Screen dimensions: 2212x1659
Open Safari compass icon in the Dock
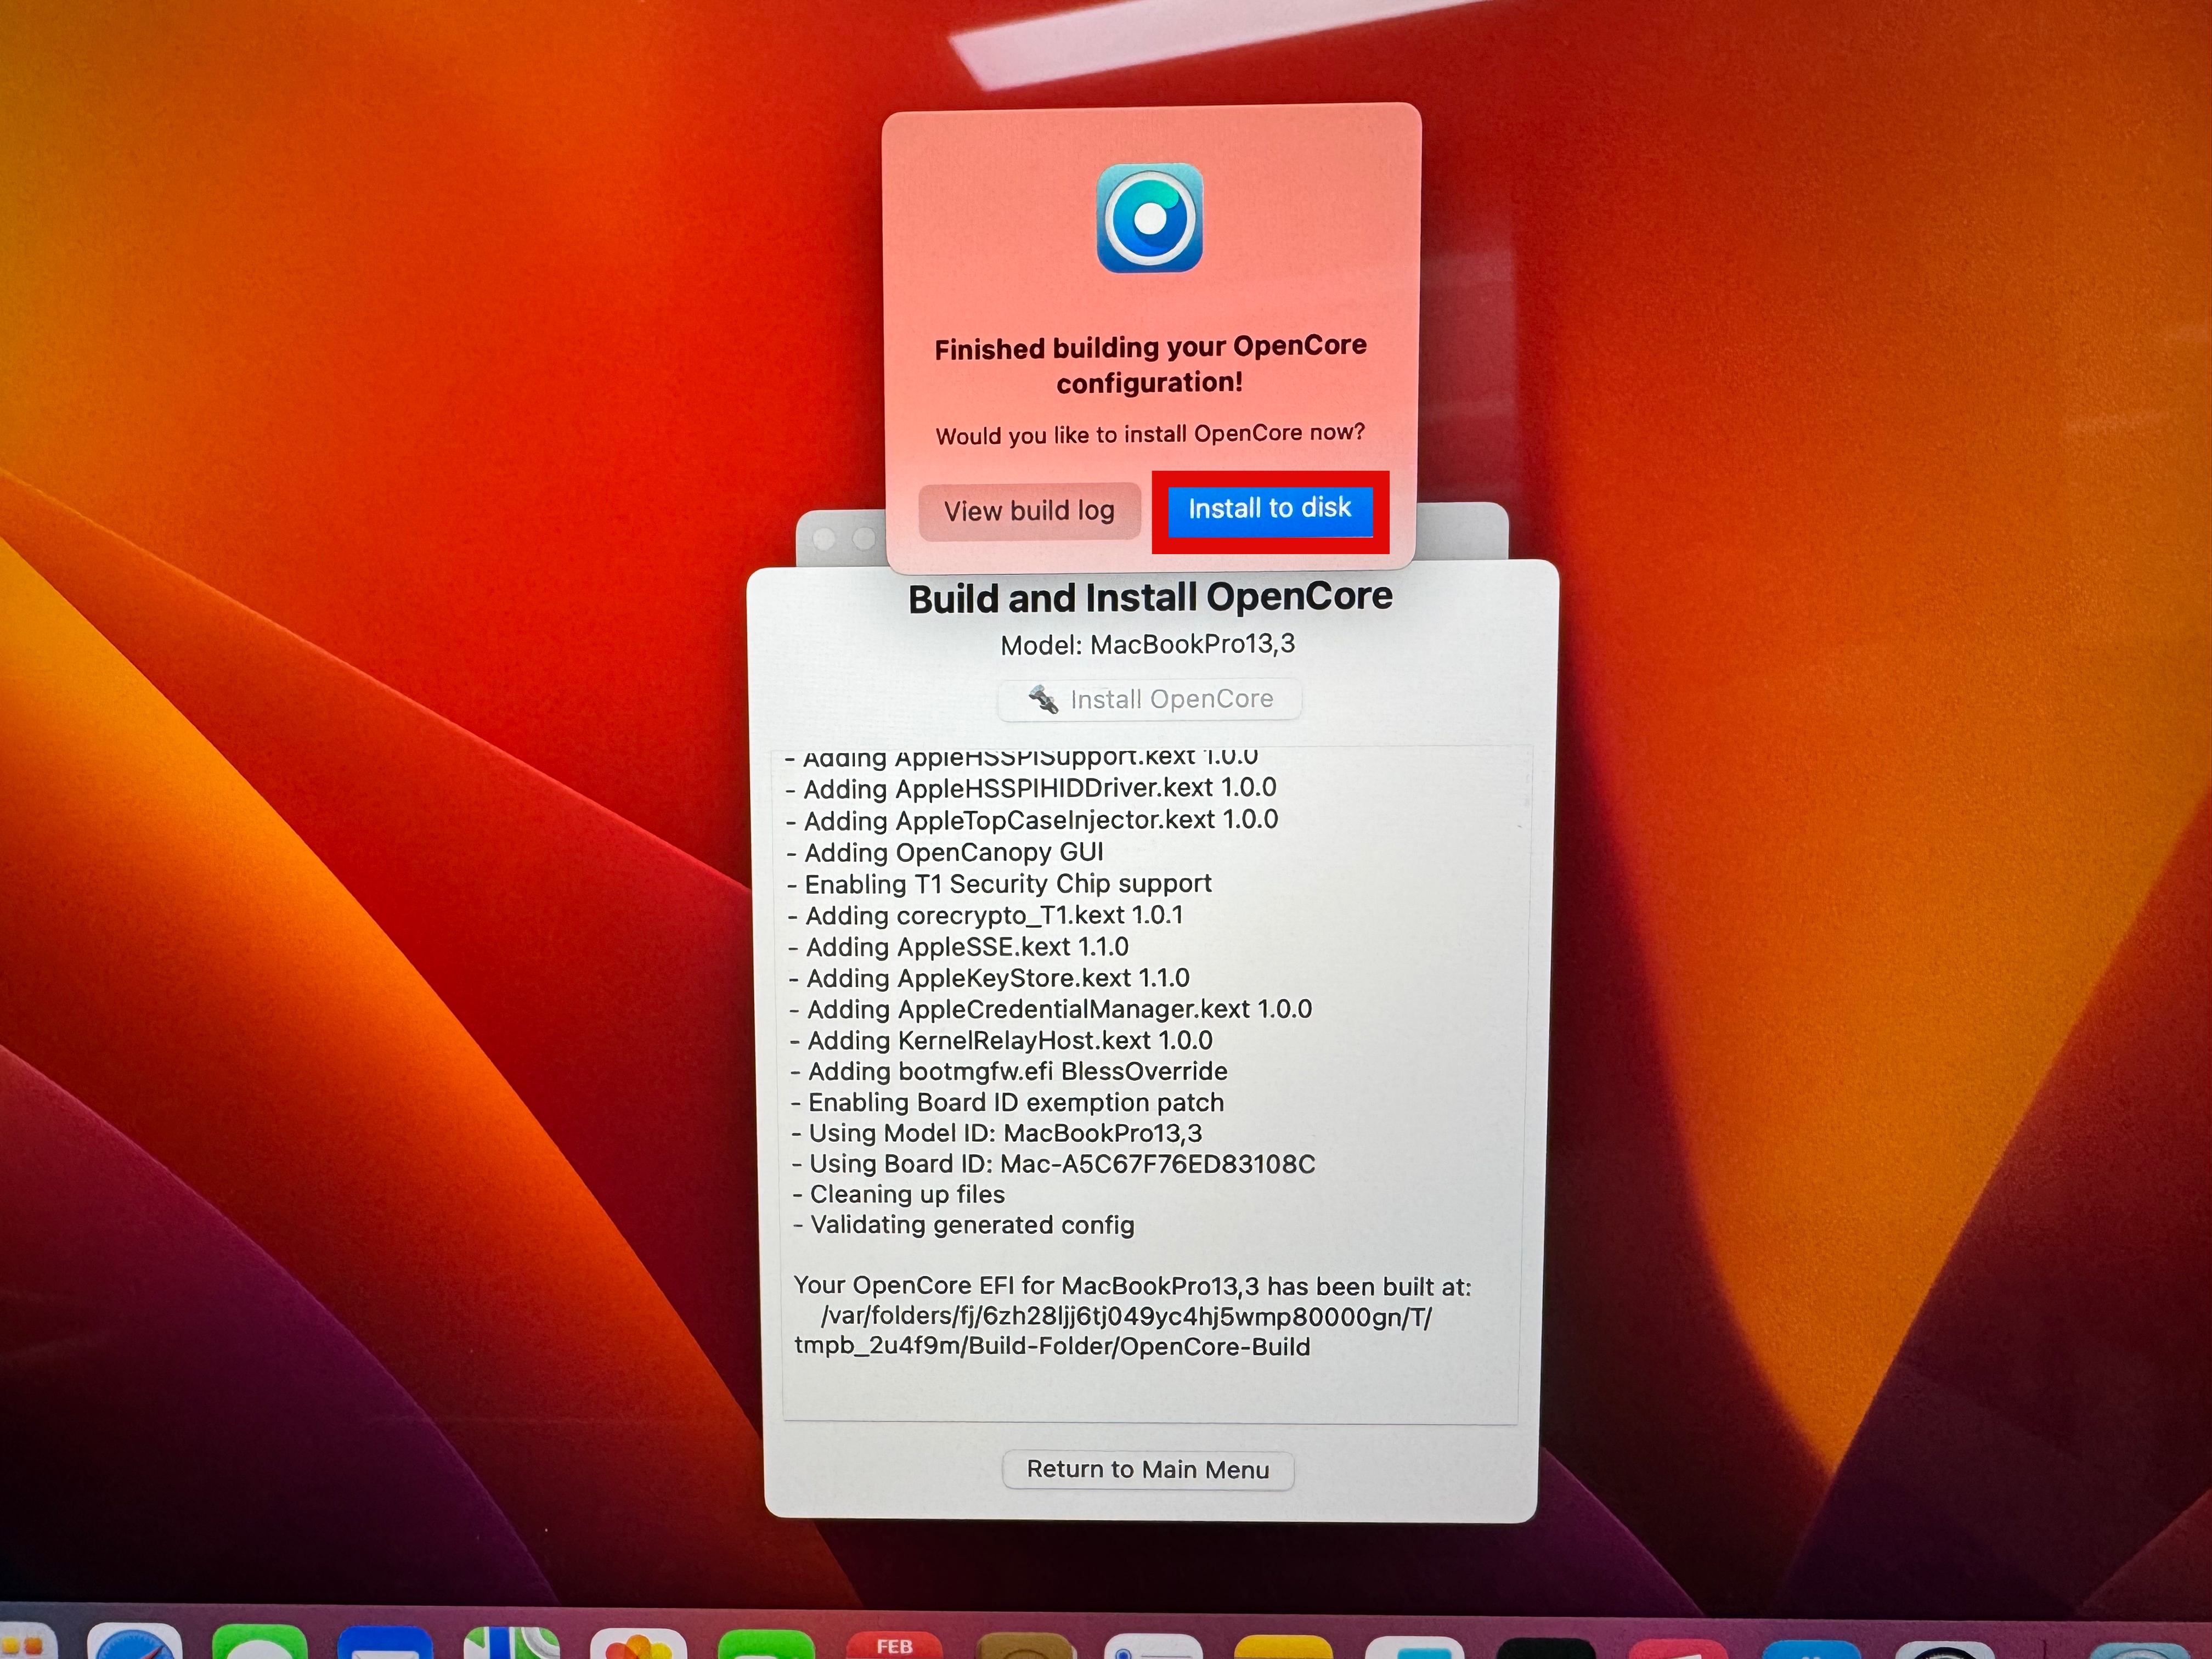(x=134, y=1642)
